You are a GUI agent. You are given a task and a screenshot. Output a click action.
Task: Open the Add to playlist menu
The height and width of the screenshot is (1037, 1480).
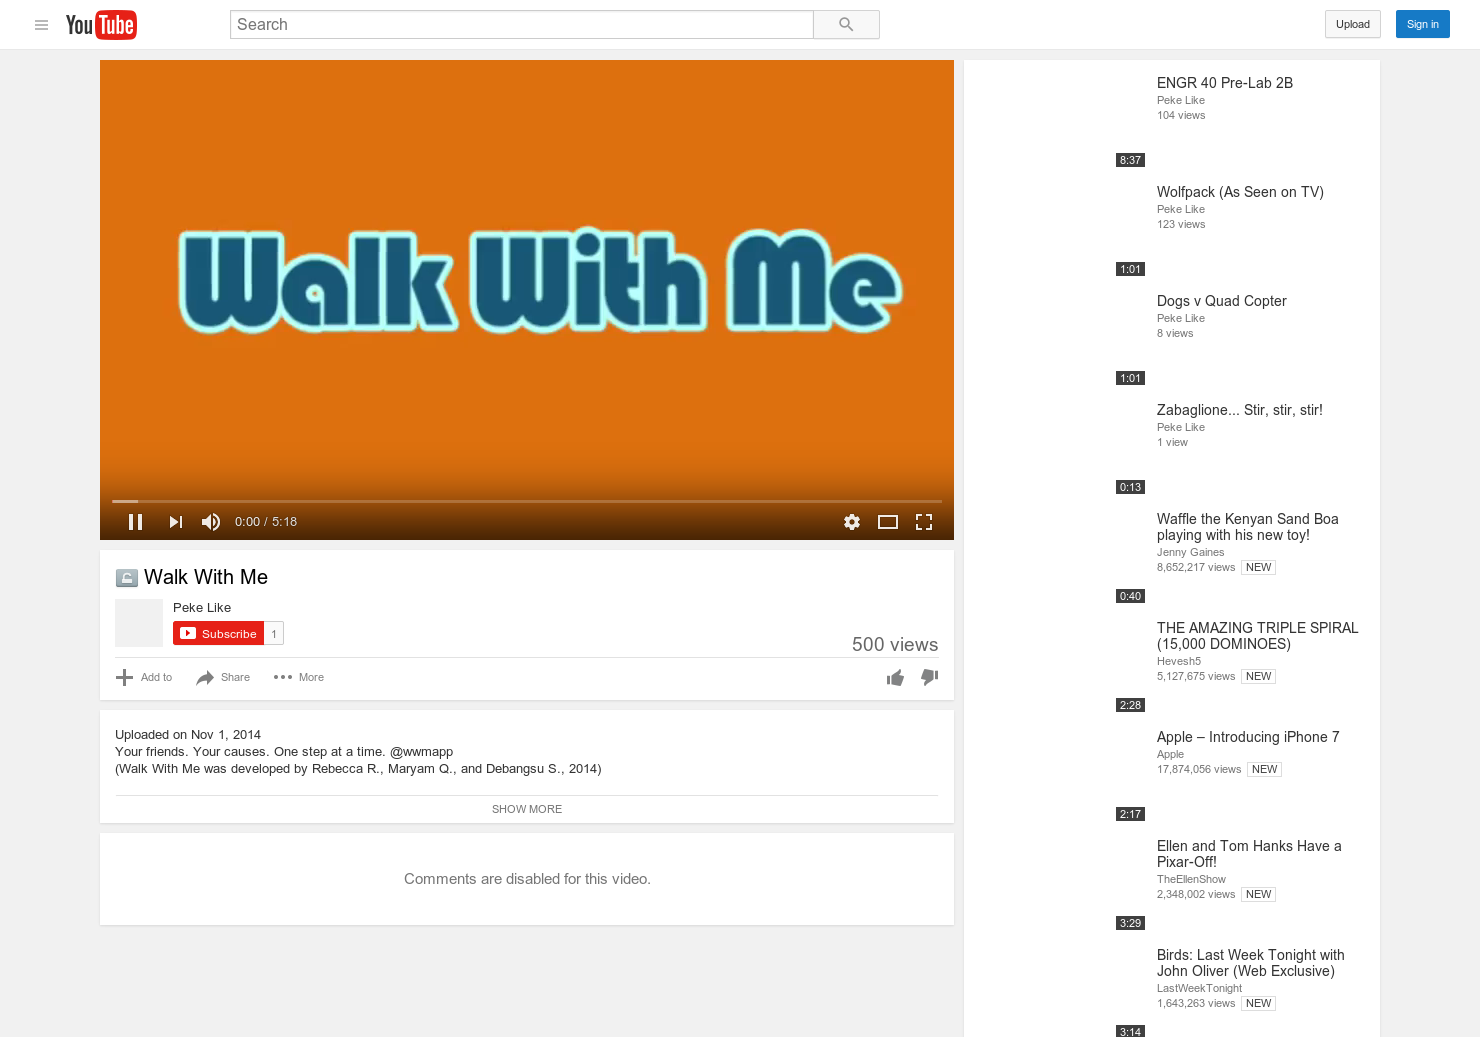[x=143, y=677]
